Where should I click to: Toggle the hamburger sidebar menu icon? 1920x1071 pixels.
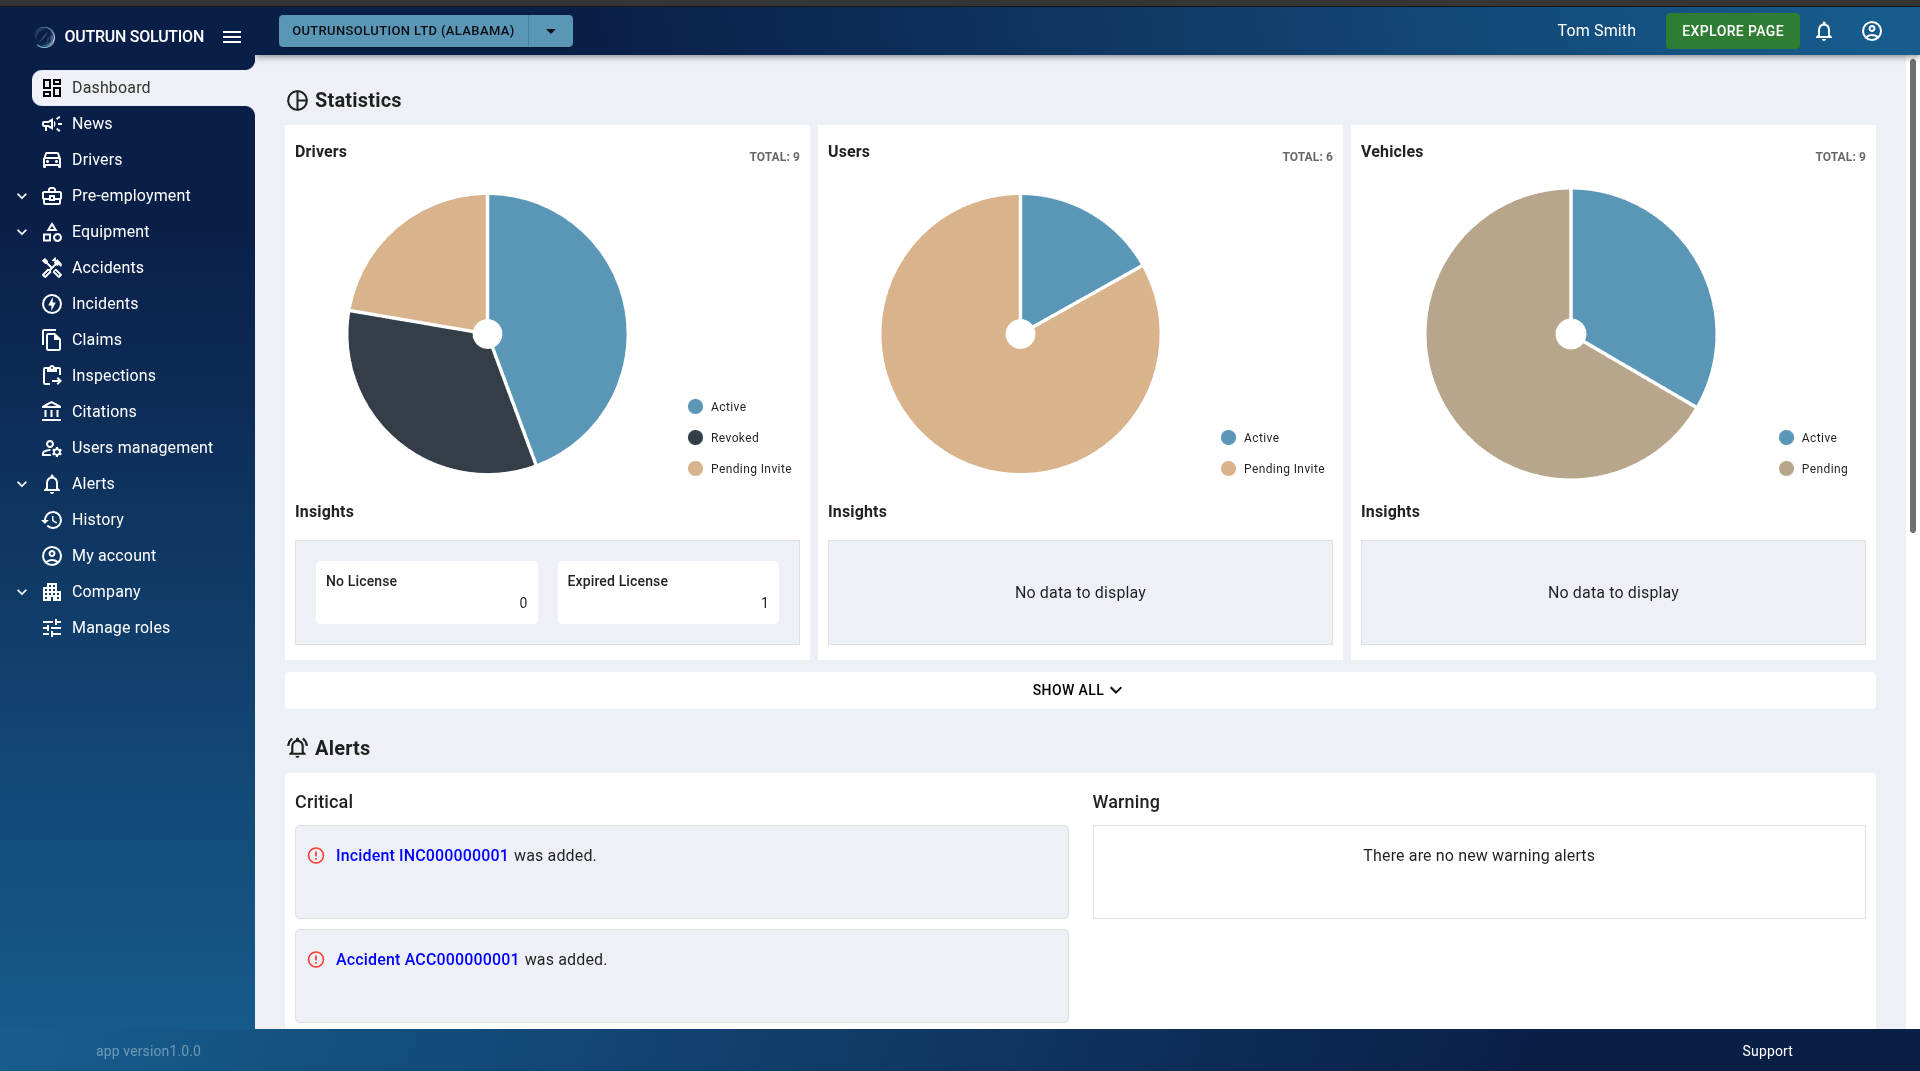tap(232, 37)
